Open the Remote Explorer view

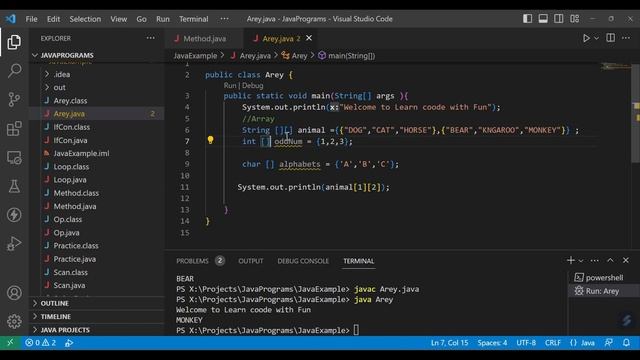(x=14, y=158)
